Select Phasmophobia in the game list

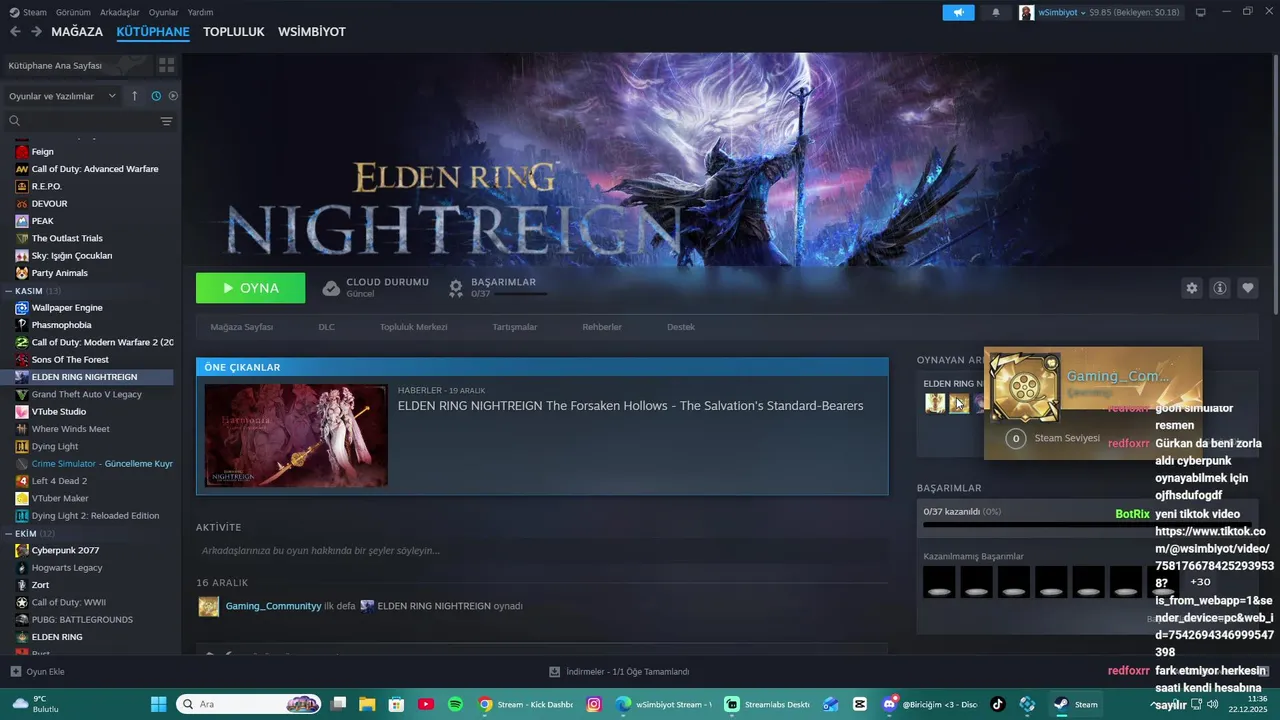61,325
